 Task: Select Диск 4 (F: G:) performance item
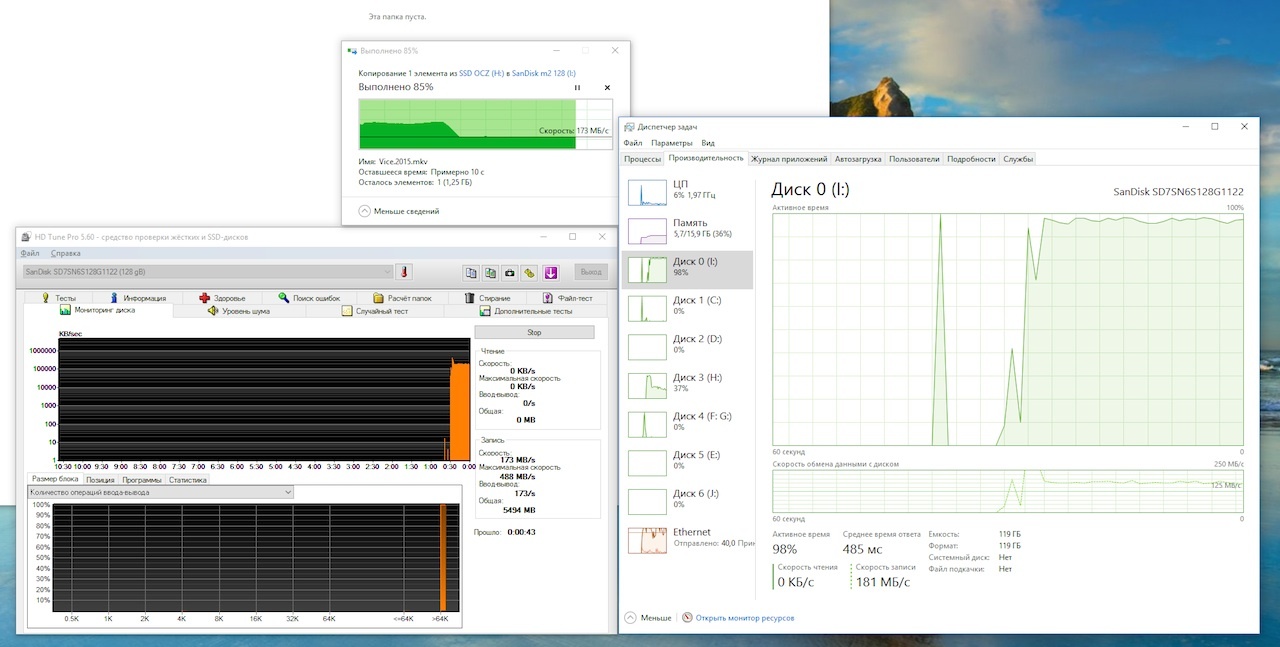point(688,422)
